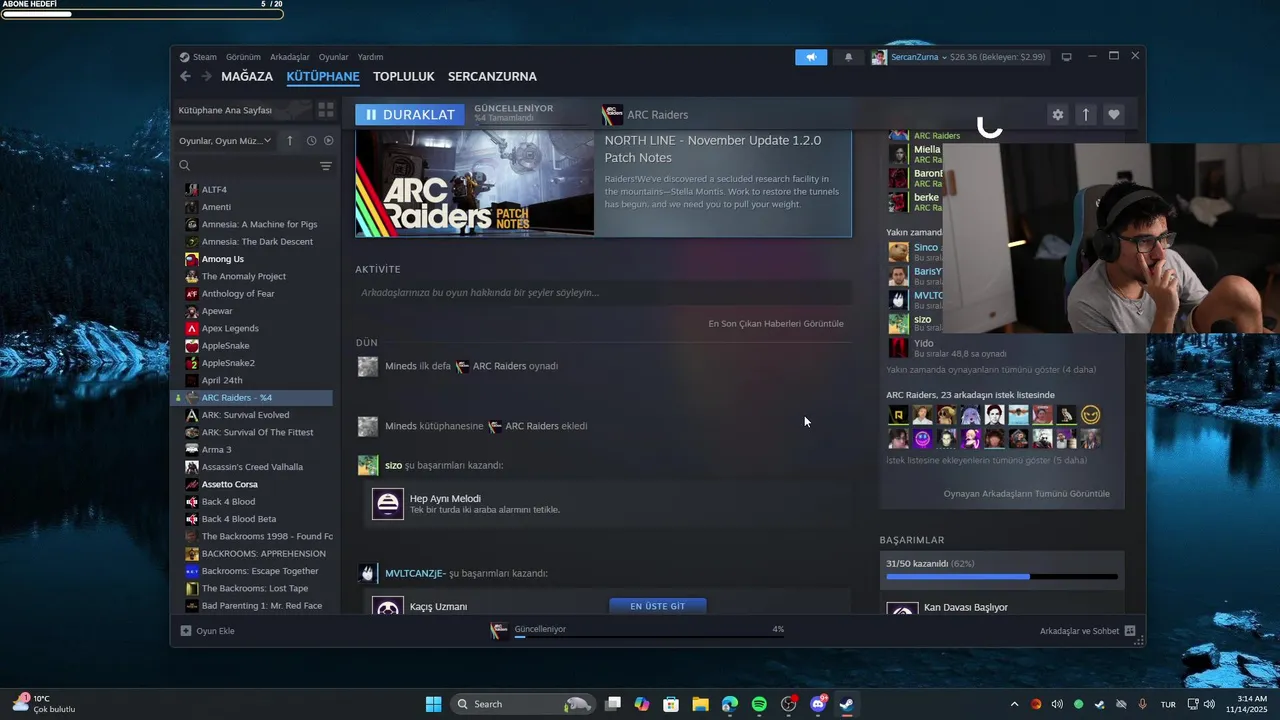This screenshot has width=1280, height=720.
Task: Change library sort order arrow icon
Action: pyautogui.click(x=290, y=141)
